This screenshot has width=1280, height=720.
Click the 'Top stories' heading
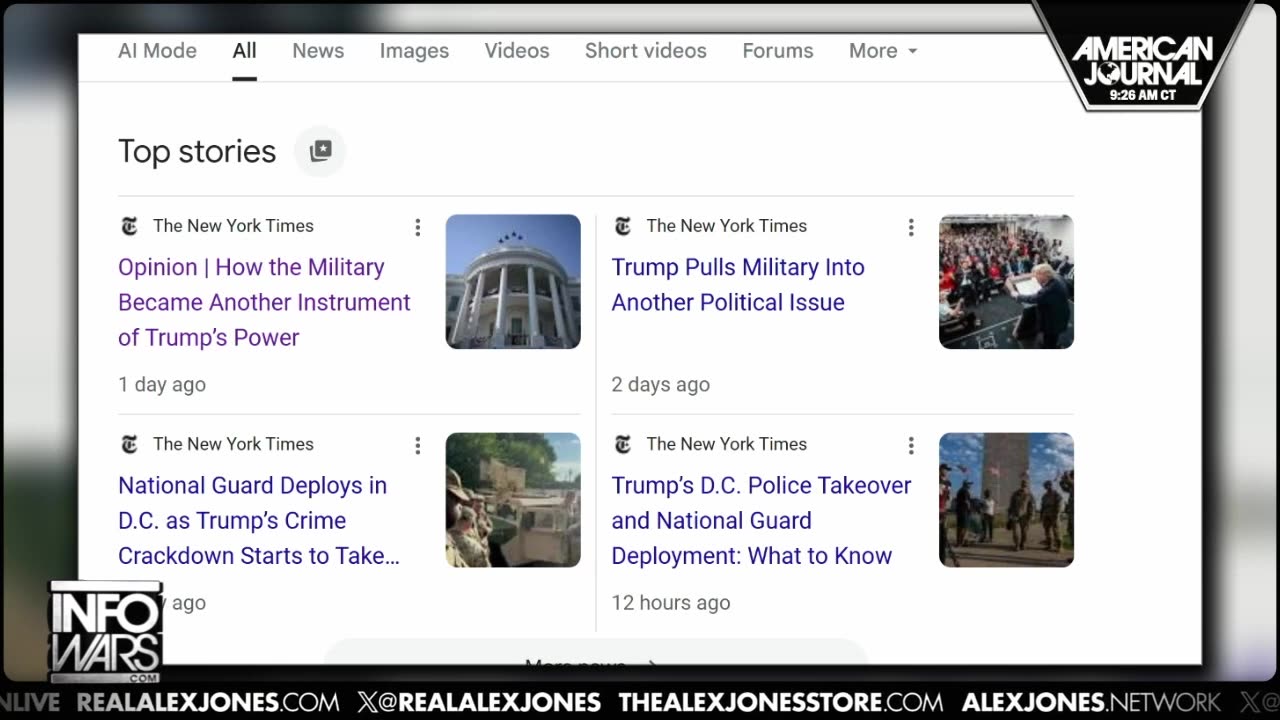[x=197, y=151]
